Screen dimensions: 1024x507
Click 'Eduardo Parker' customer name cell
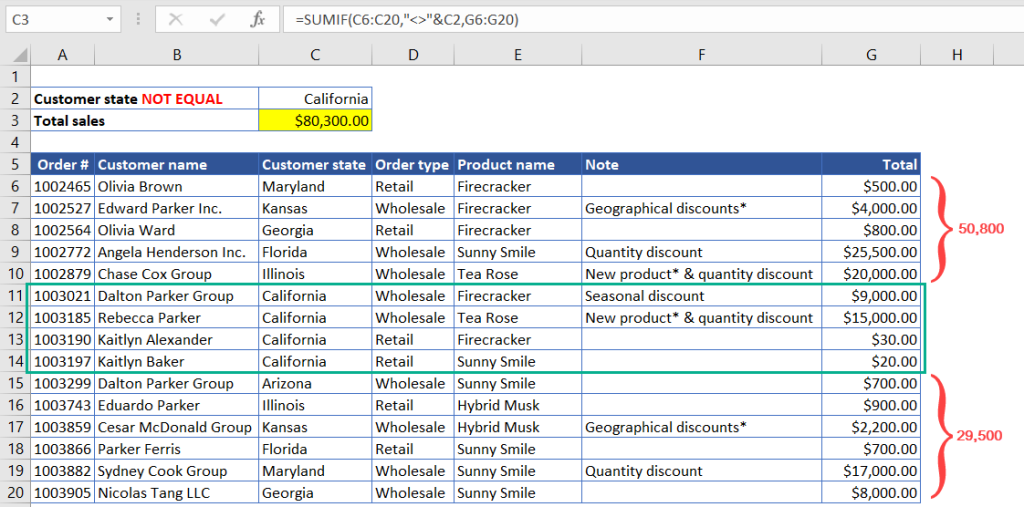pos(176,405)
